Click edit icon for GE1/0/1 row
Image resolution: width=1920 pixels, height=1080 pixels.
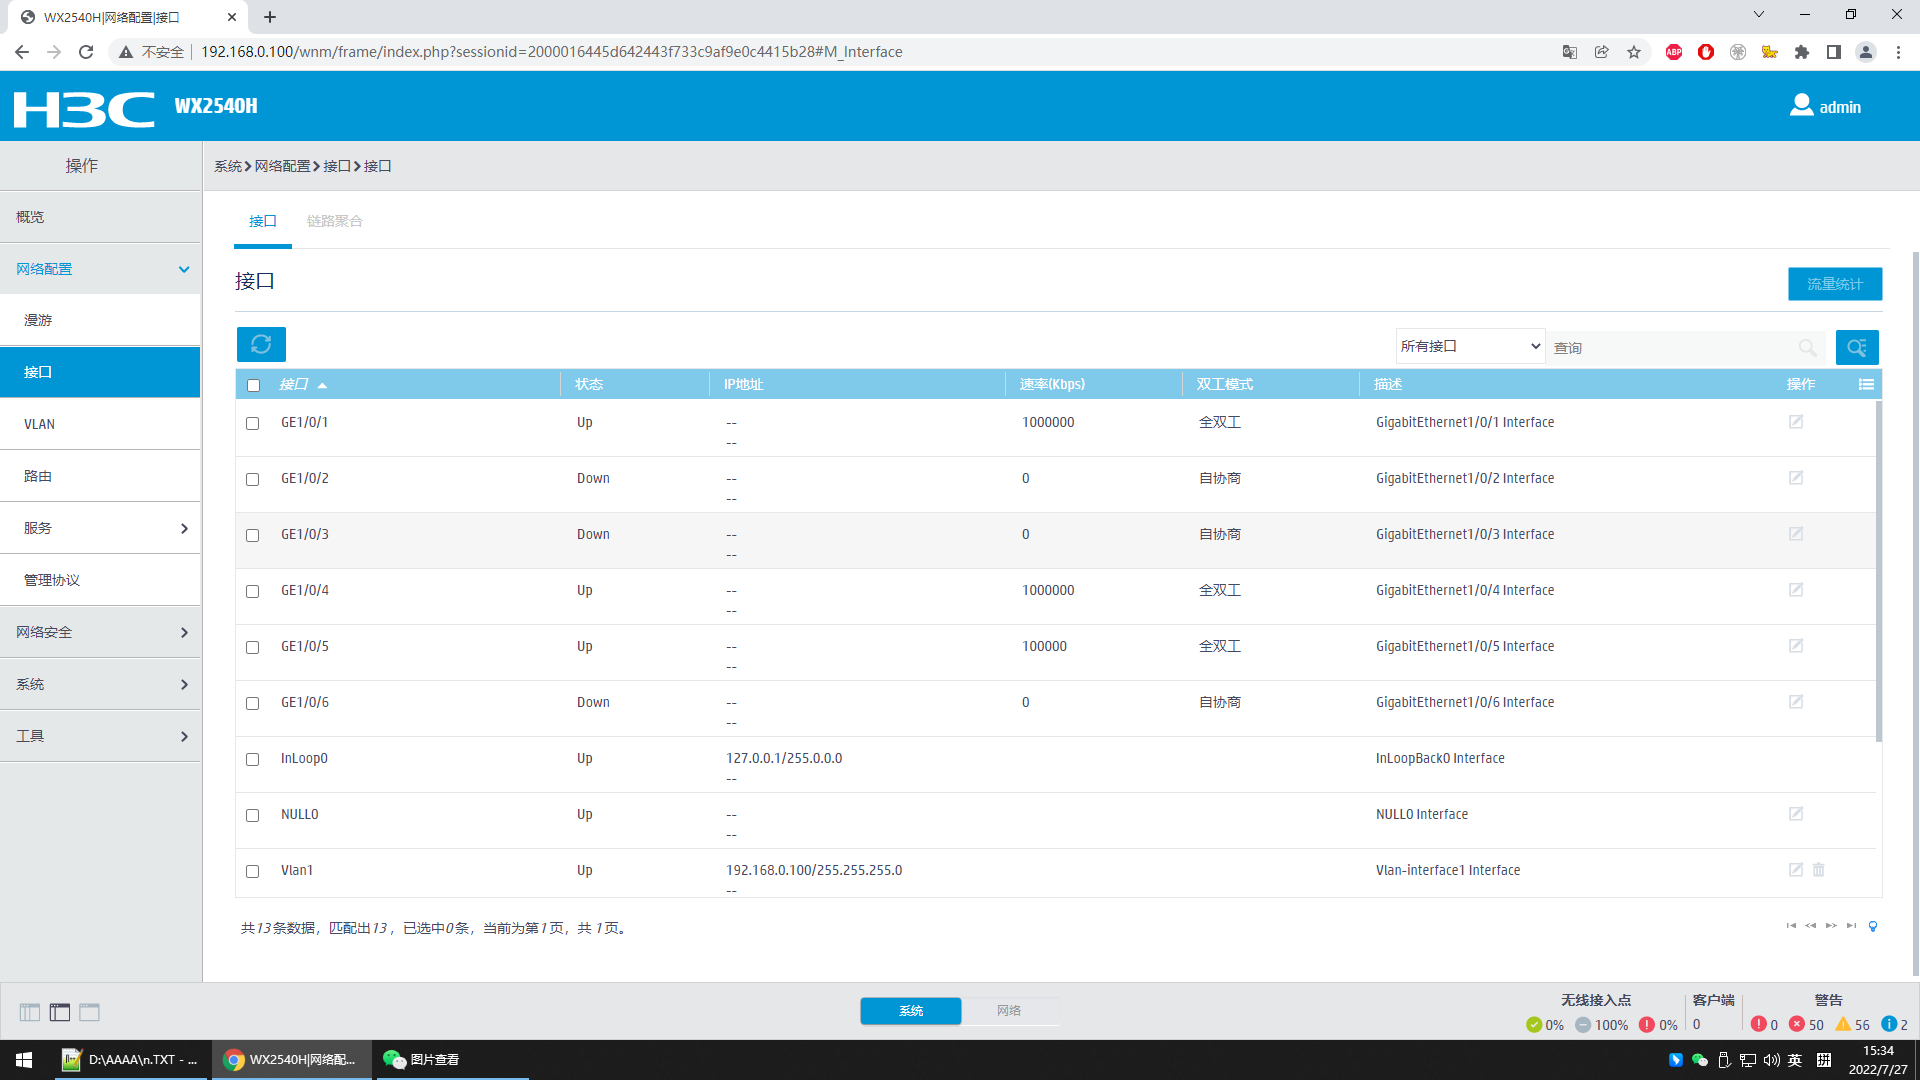point(1796,422)
